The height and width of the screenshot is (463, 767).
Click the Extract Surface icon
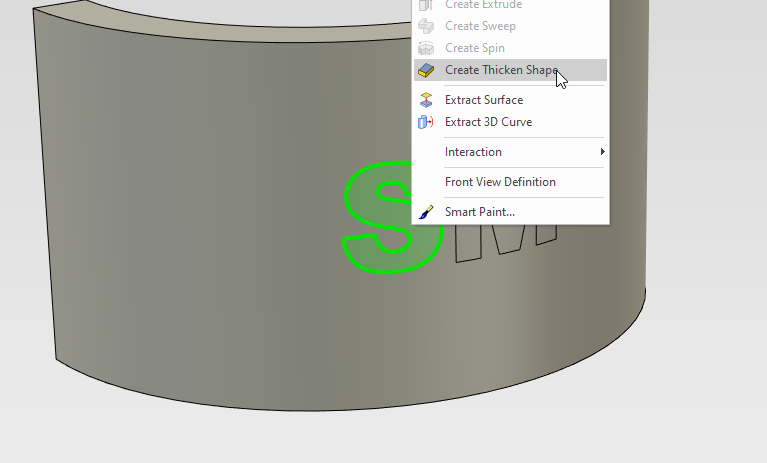click(x=426, y=100)
